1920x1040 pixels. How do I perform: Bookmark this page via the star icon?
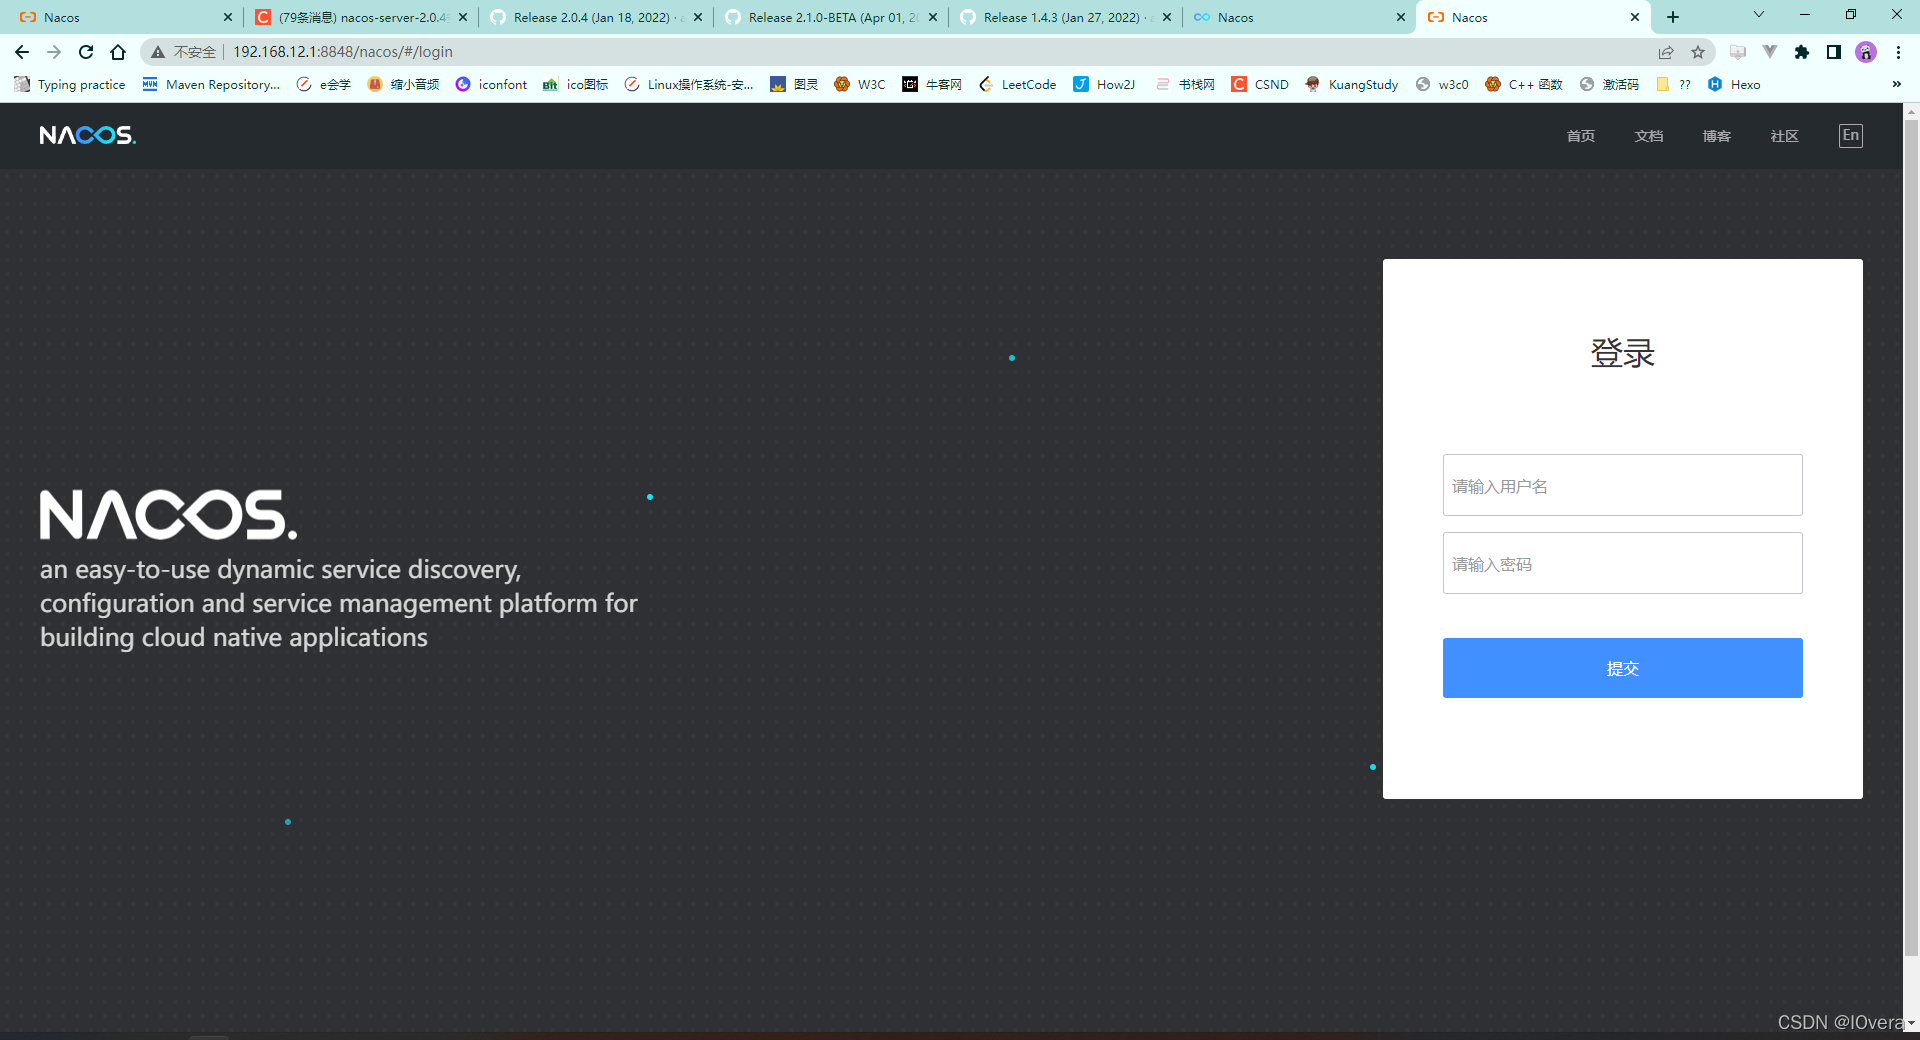[x=1698, y=51]
